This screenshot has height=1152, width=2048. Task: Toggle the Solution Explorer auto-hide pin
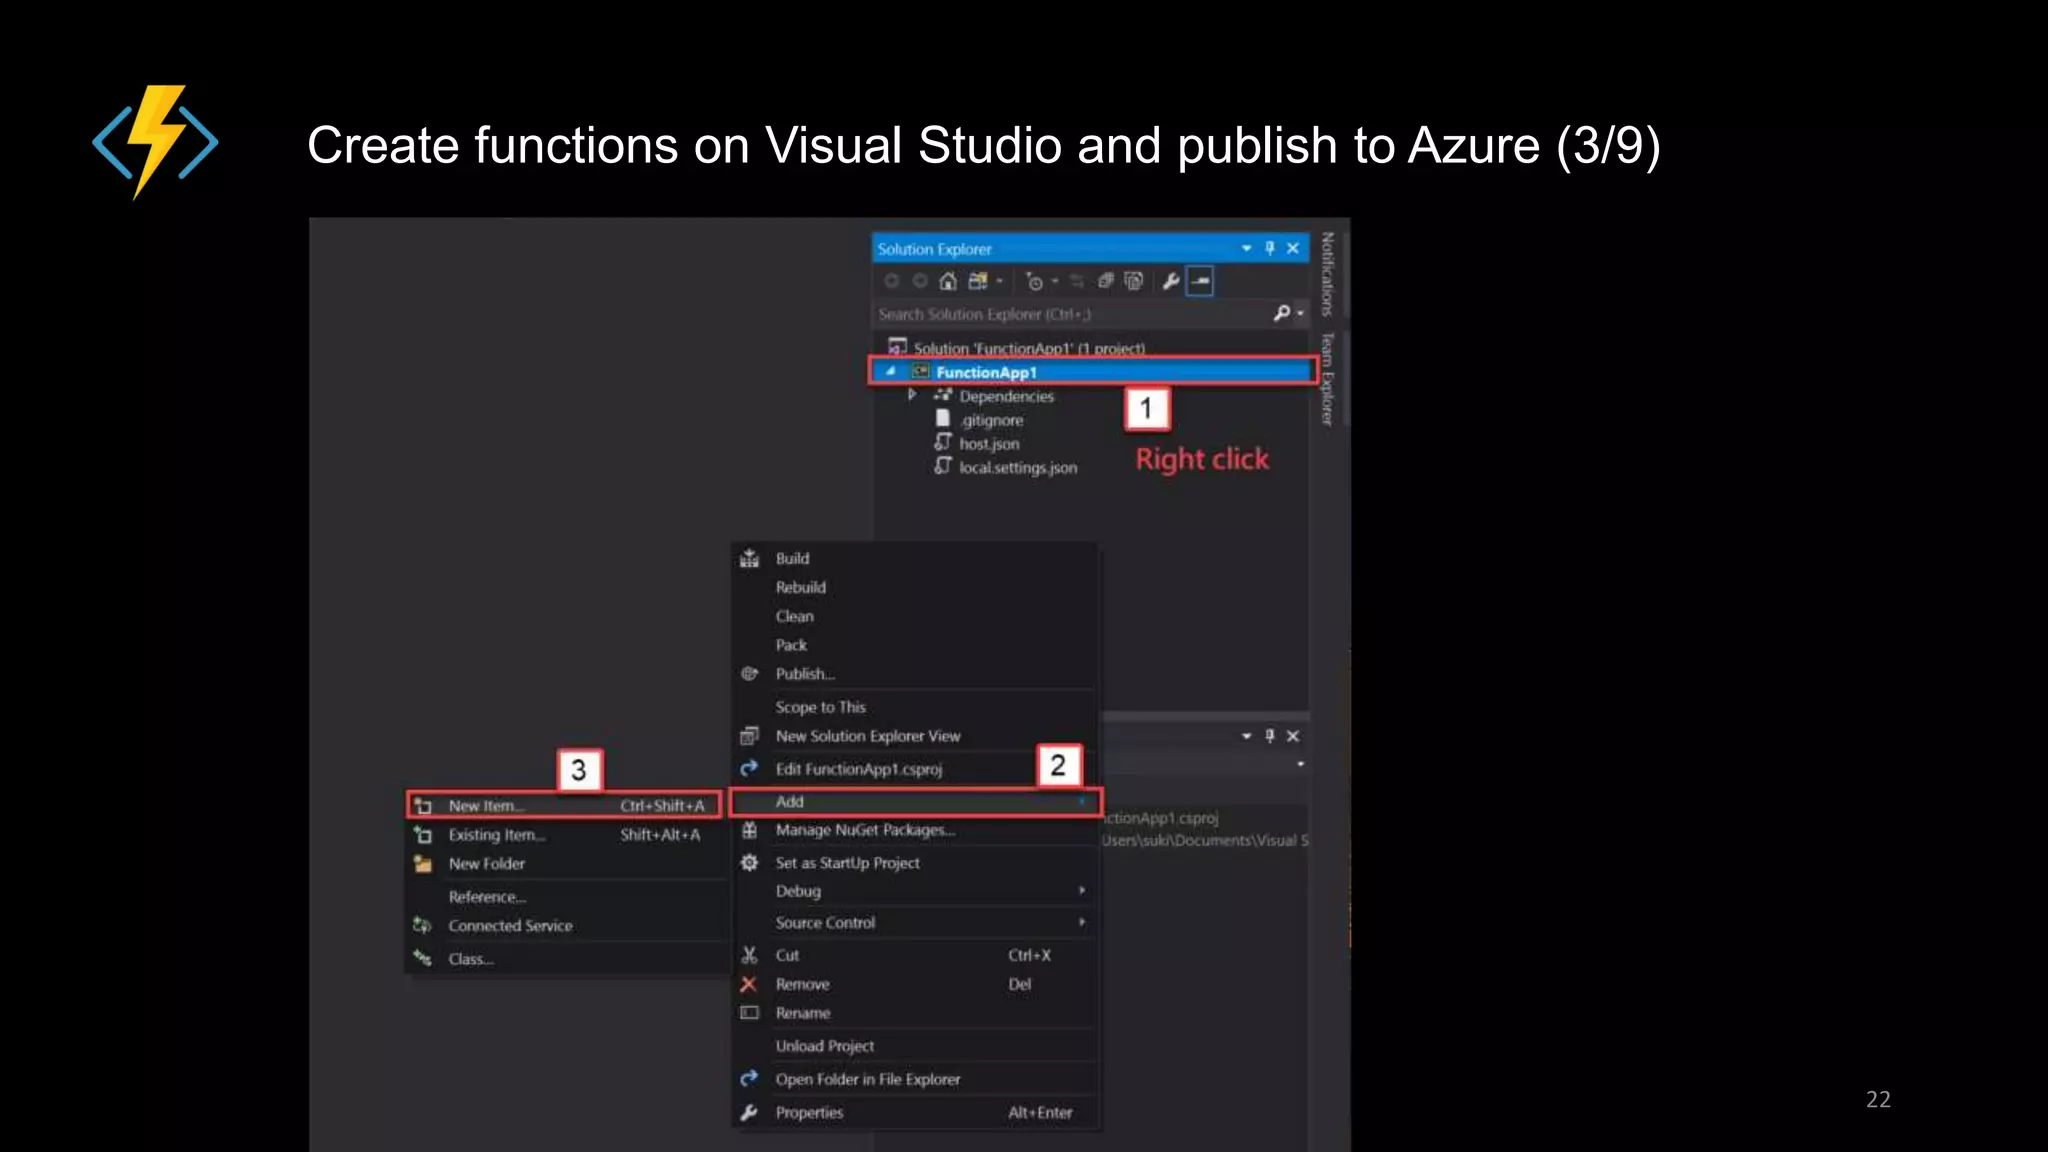[1270, 248]
